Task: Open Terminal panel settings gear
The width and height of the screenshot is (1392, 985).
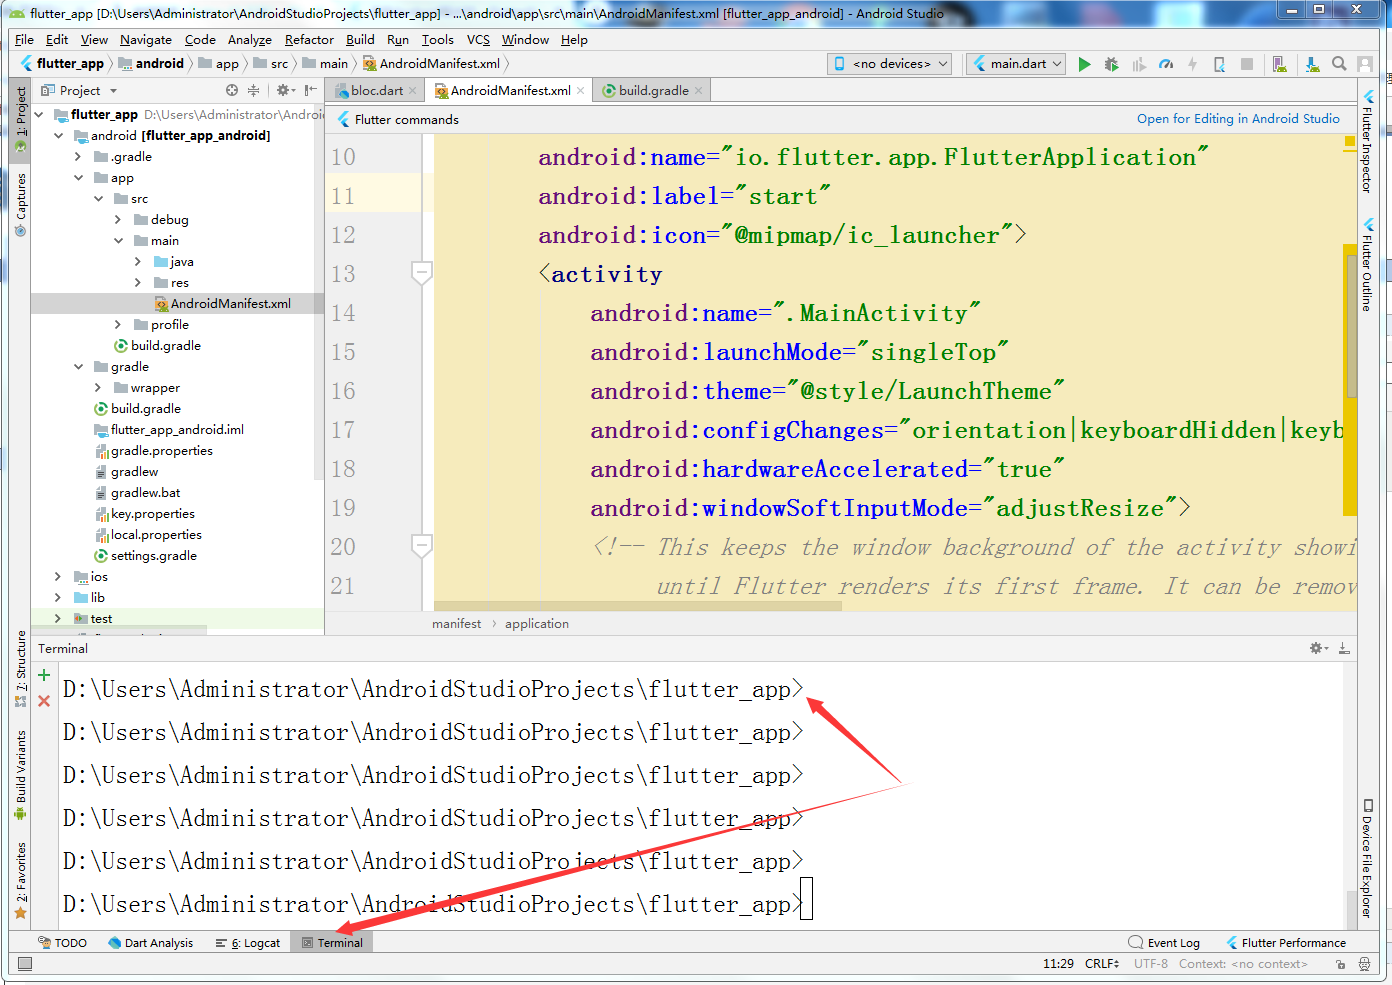Action: tap(1319, 648)
